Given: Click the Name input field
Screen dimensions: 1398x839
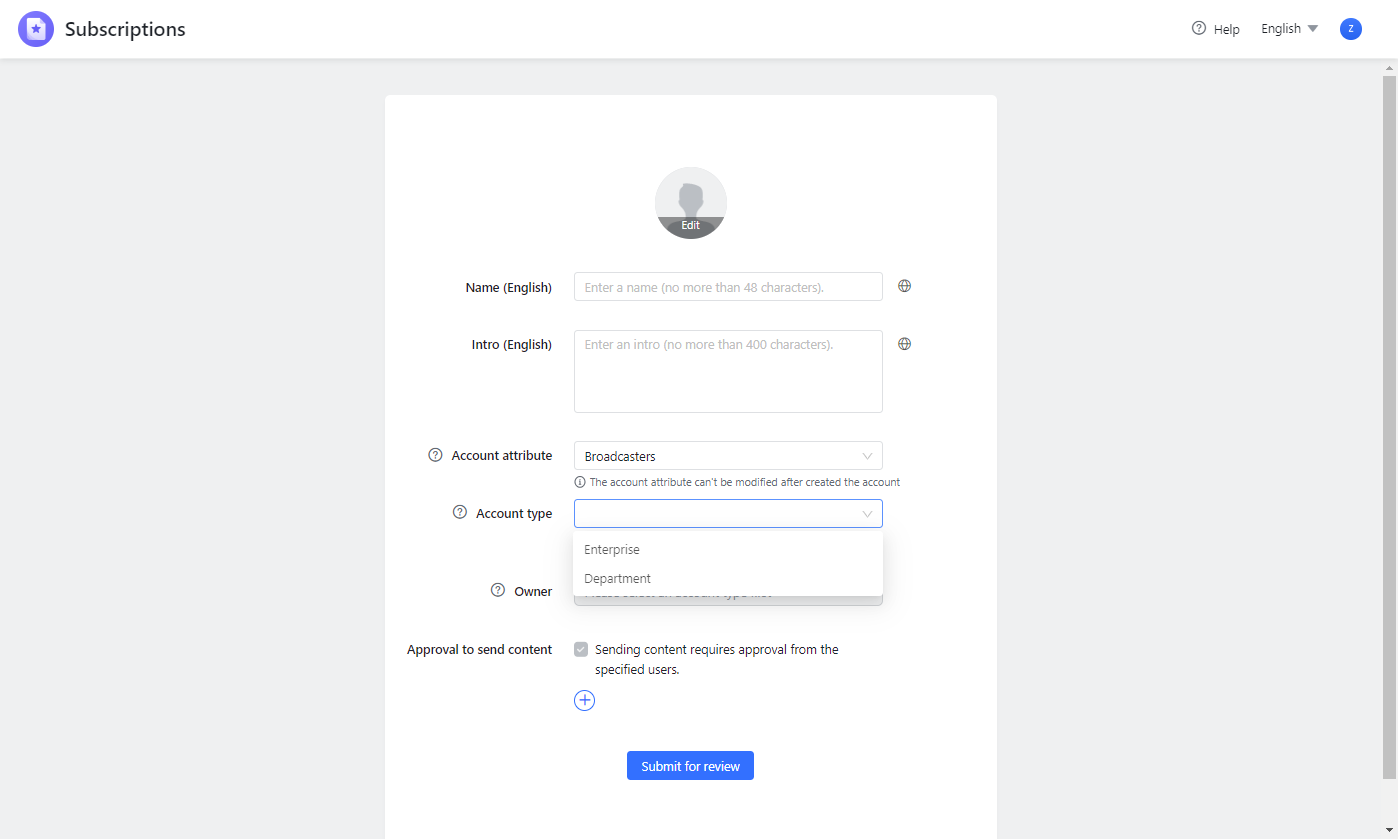Looking at the screenshot, I should click(727, 286).
